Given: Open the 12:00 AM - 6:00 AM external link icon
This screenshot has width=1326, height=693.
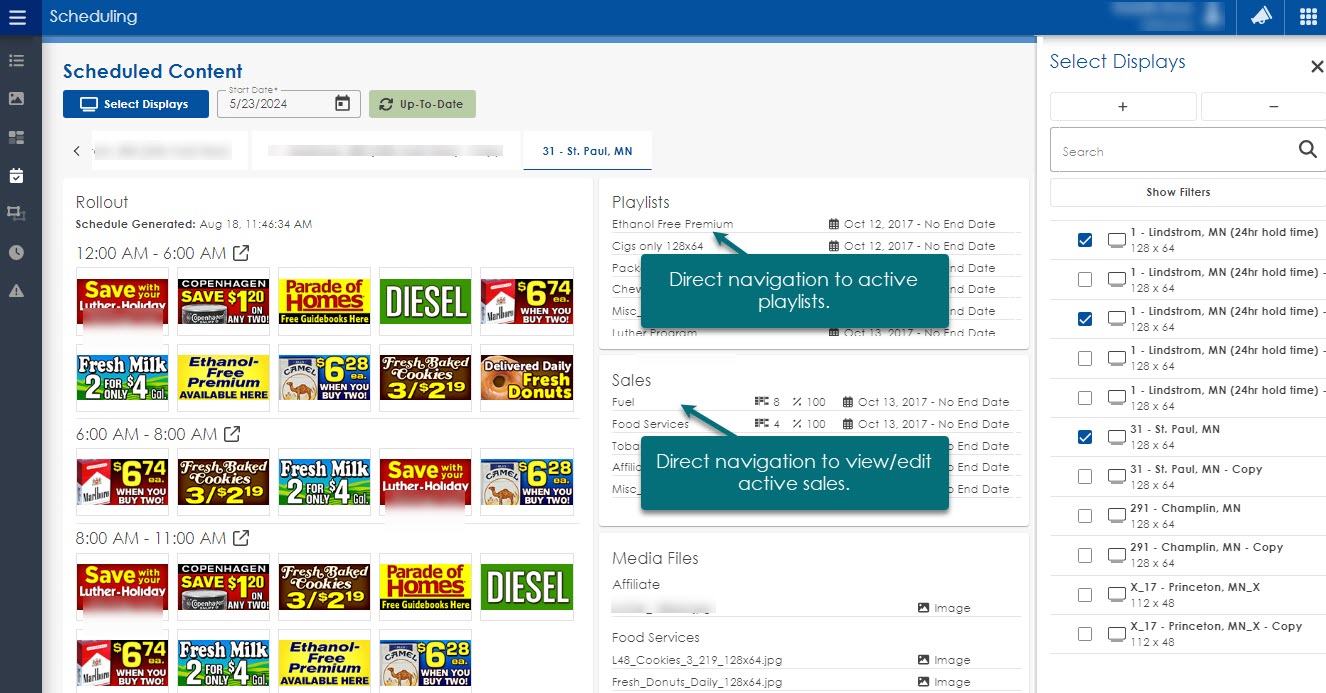Looking at the screenshot, I should click(x=241, y=254).
